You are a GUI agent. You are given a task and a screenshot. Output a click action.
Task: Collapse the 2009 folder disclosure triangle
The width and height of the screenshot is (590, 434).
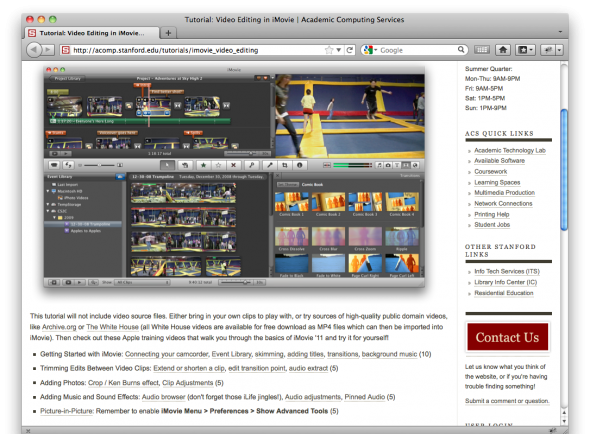pos(55,218)
